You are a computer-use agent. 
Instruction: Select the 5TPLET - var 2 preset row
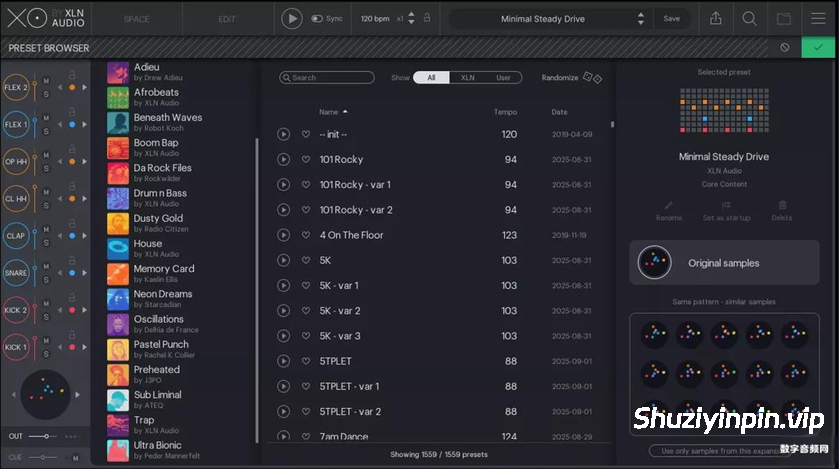pyautogui.click(x=438, y=411)
